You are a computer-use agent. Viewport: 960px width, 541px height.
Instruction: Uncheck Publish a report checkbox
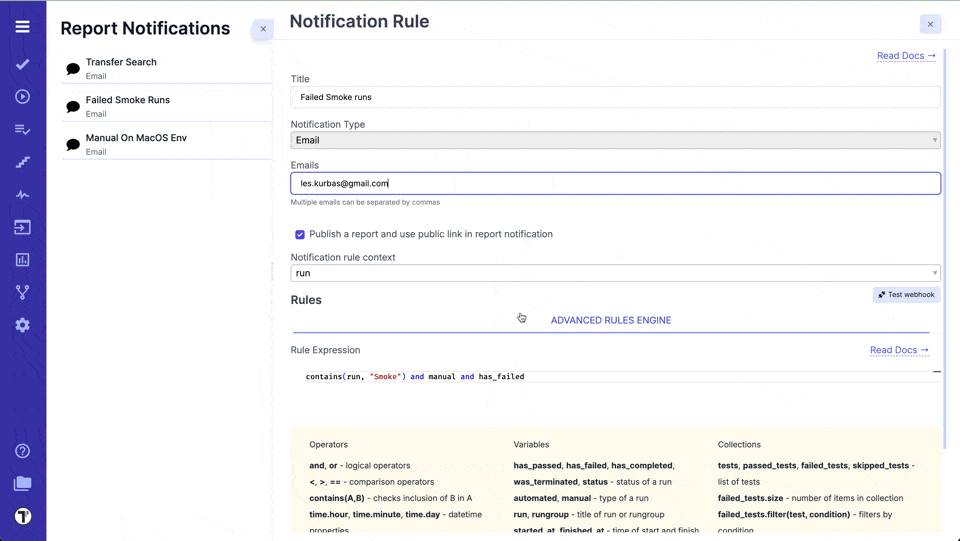300,234
